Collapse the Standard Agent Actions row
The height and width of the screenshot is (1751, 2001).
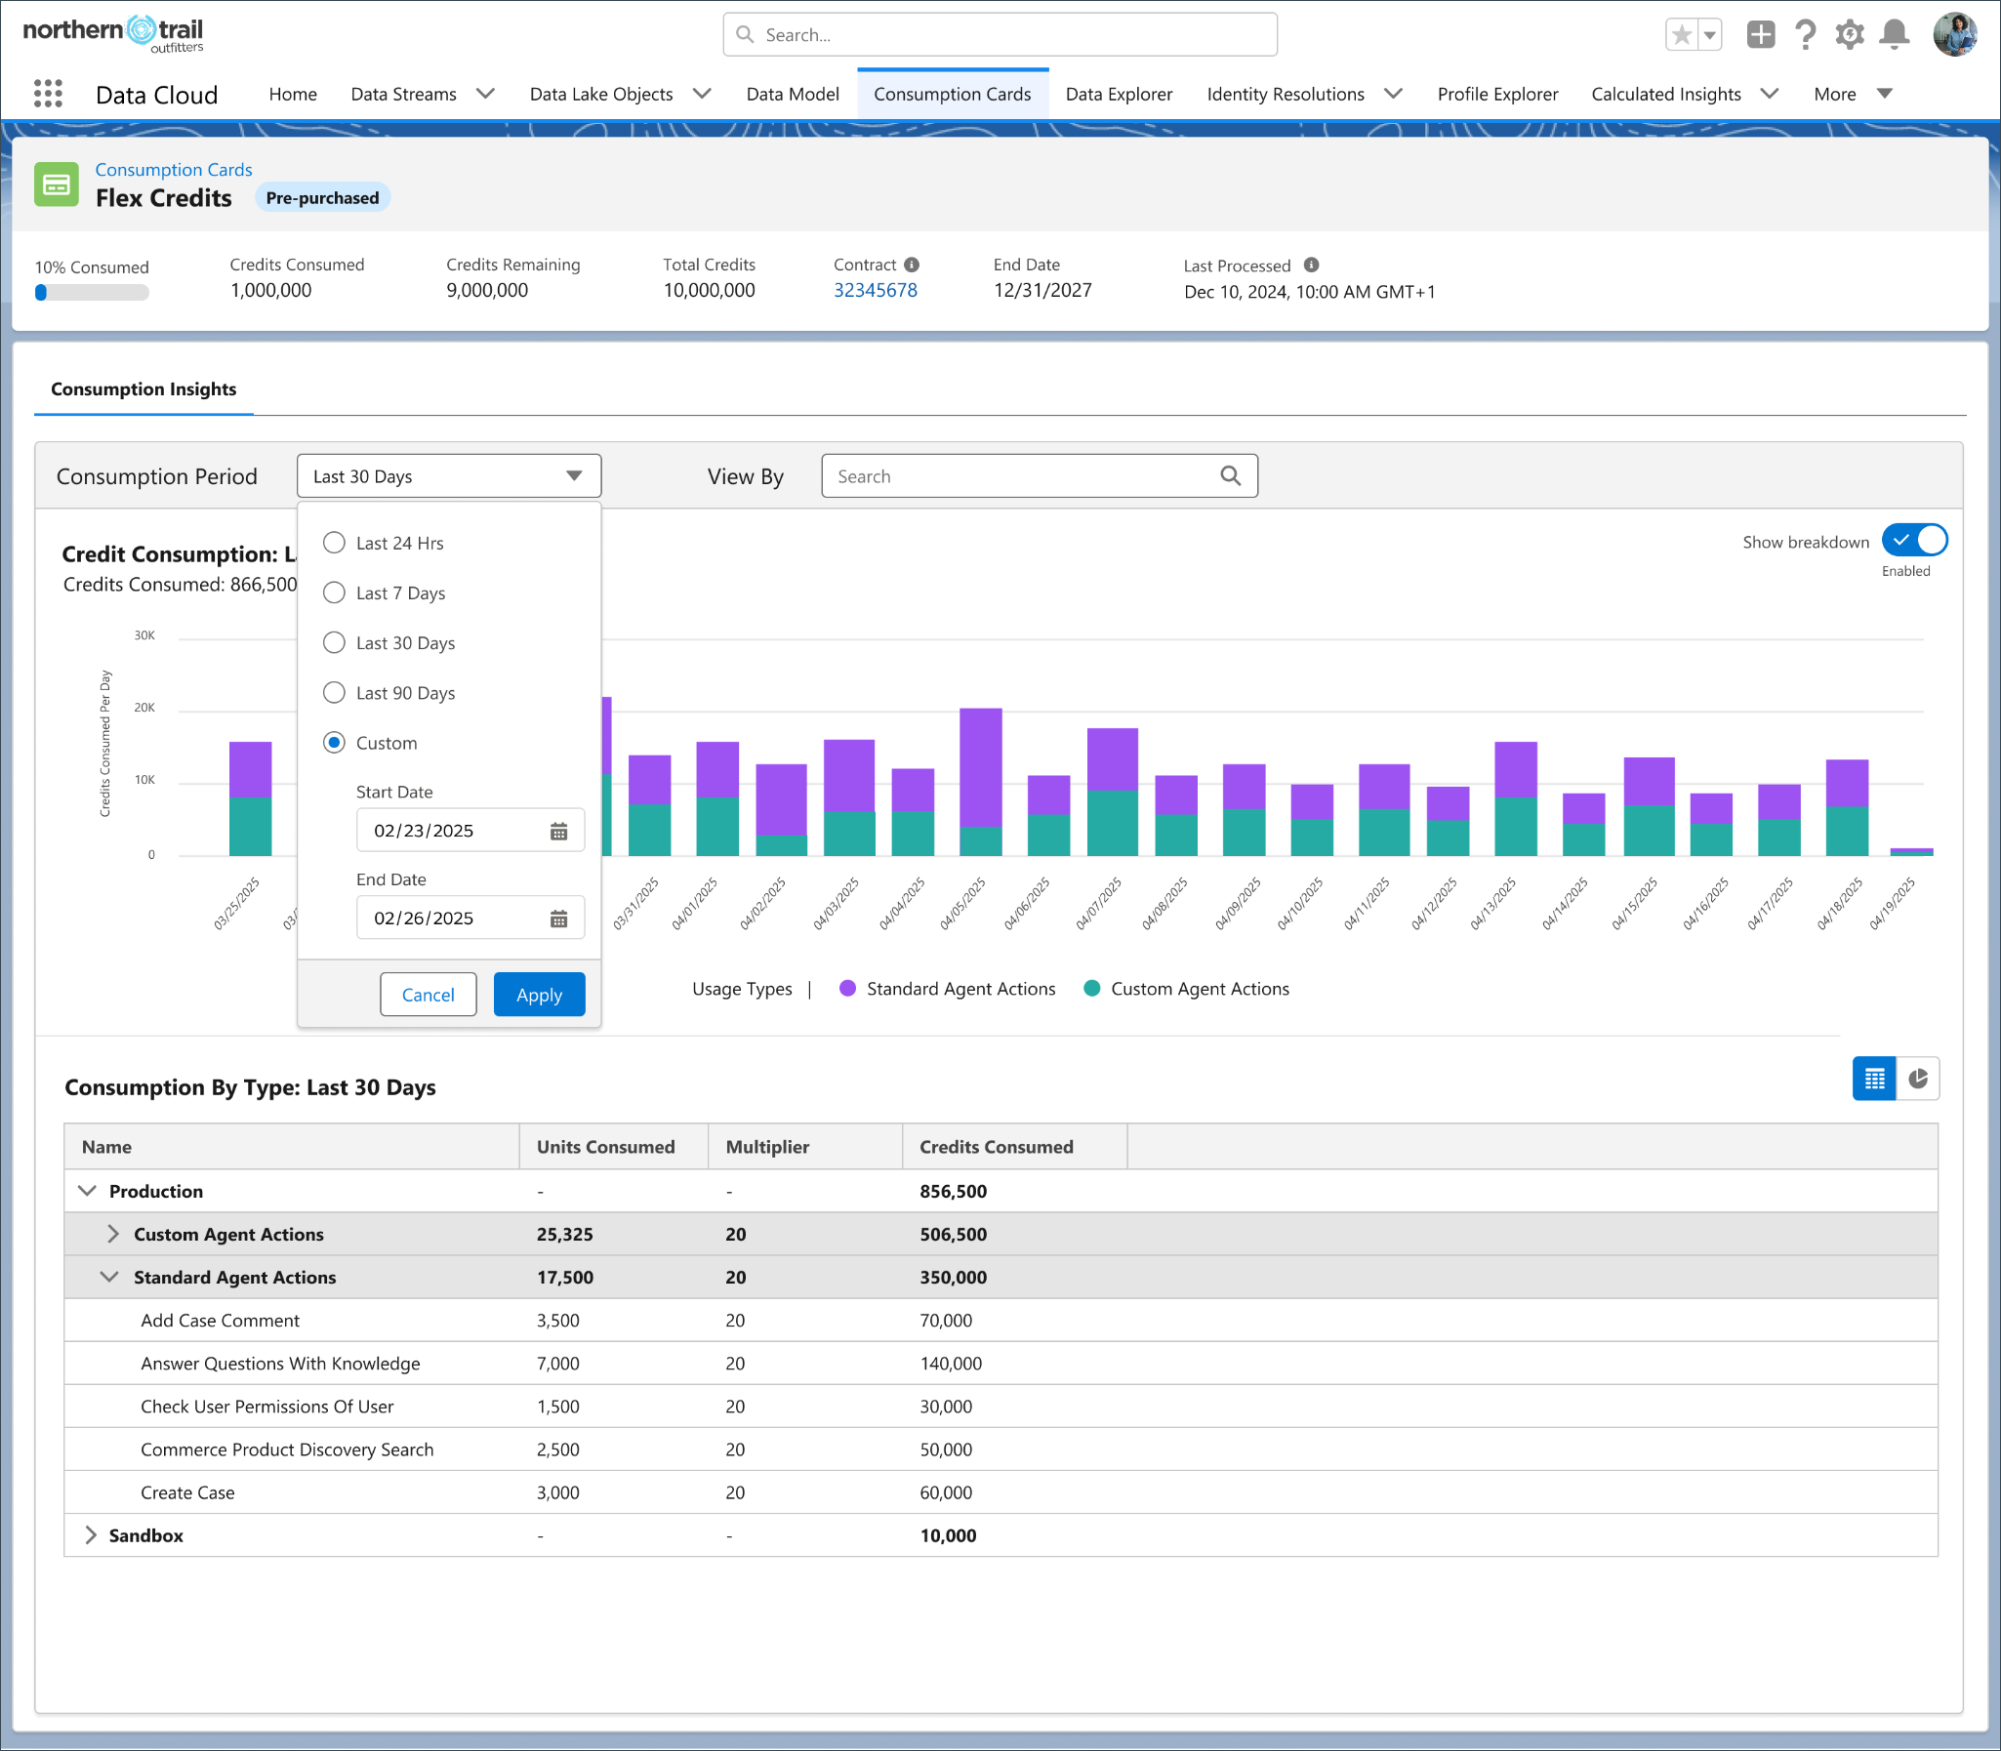coord(110,1277)
